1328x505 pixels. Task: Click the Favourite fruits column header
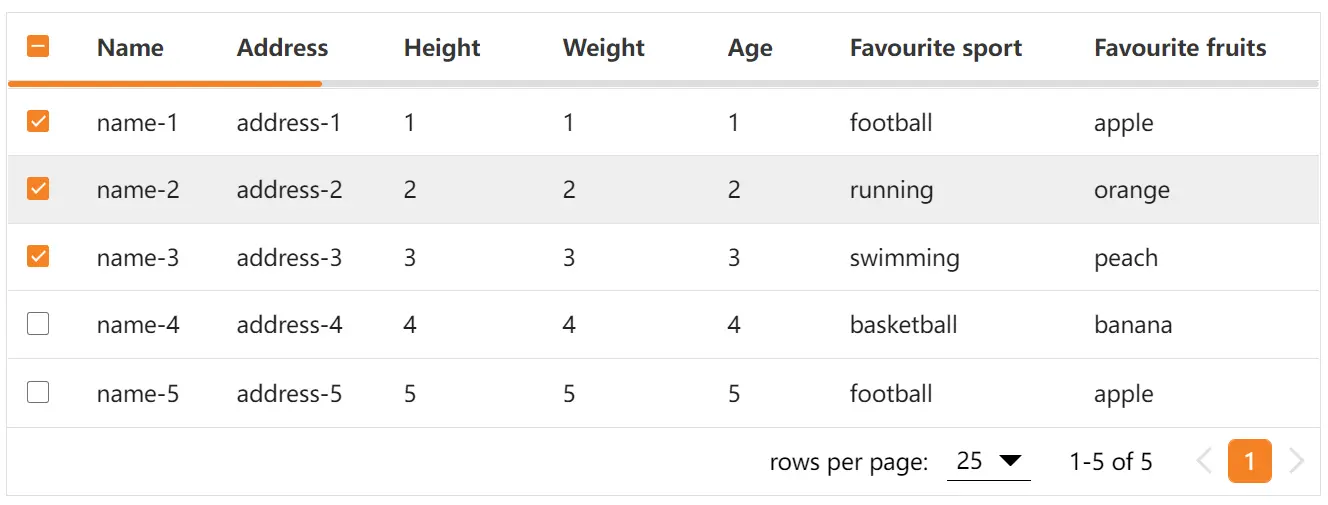click(1180, 48)
